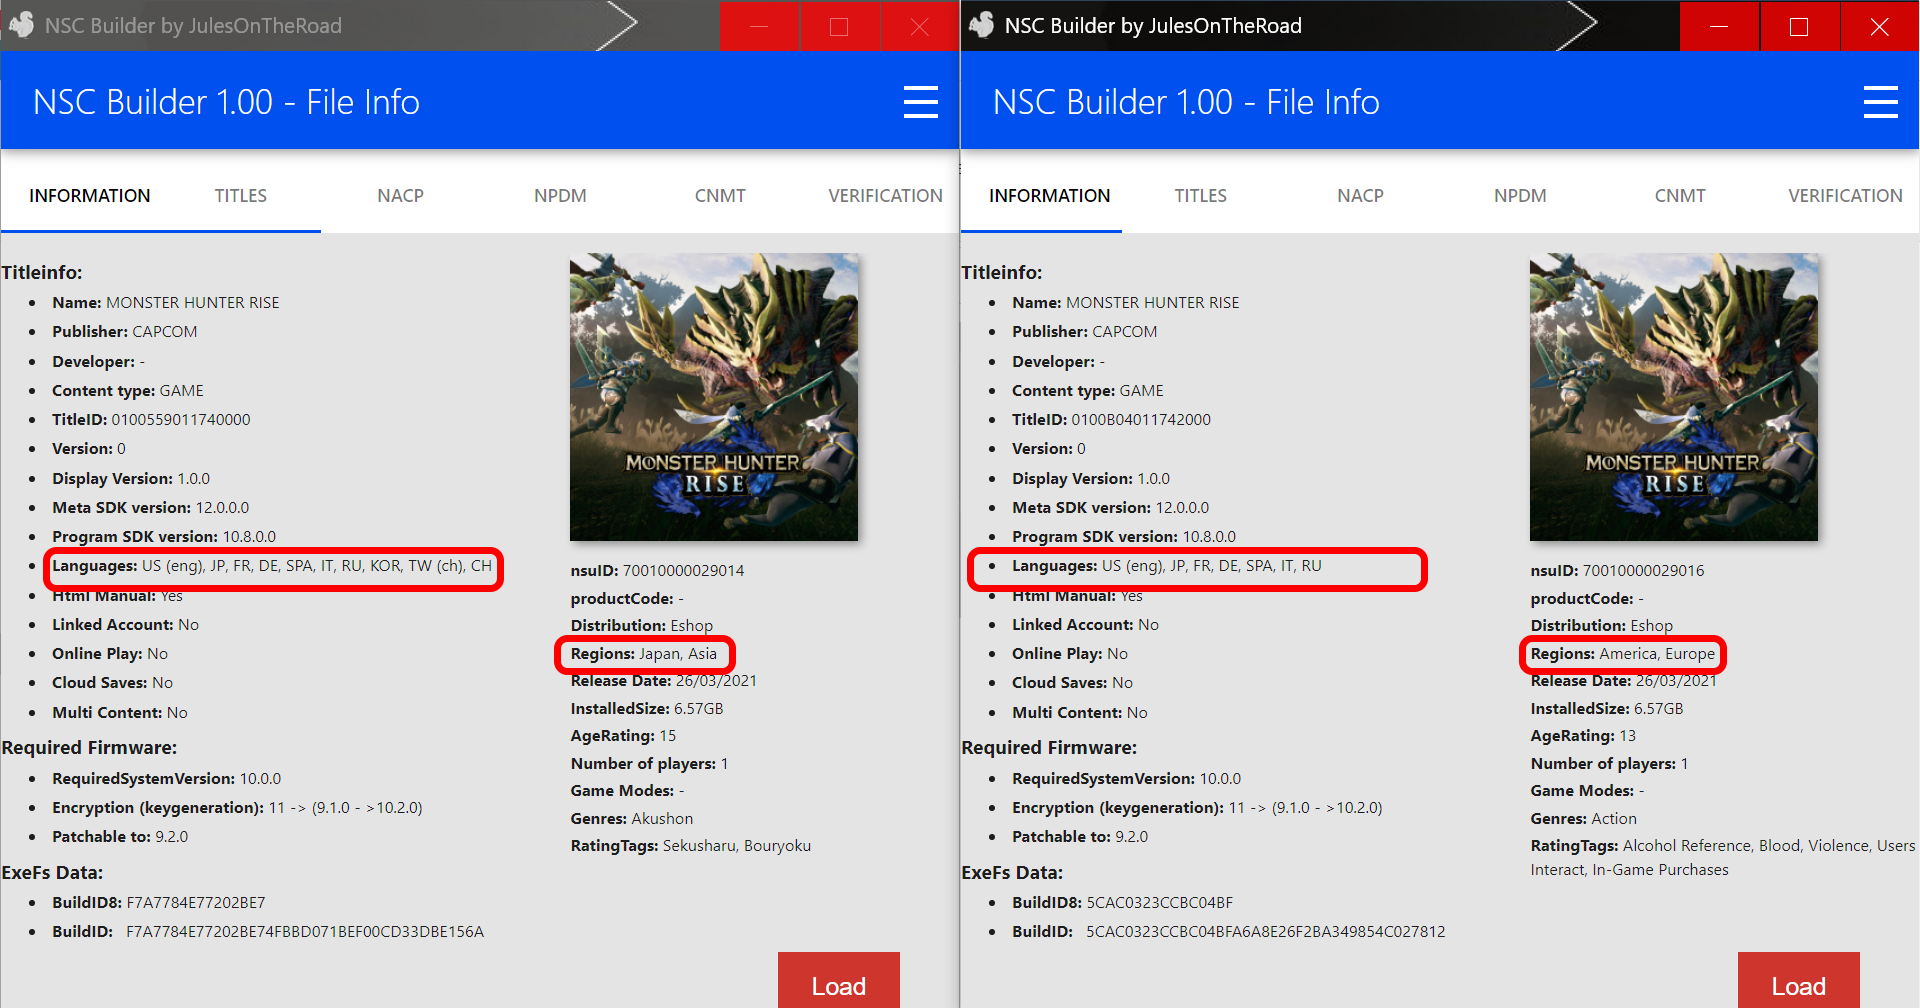Click Monster Hunter Rise cover in left window

[714, 397]
